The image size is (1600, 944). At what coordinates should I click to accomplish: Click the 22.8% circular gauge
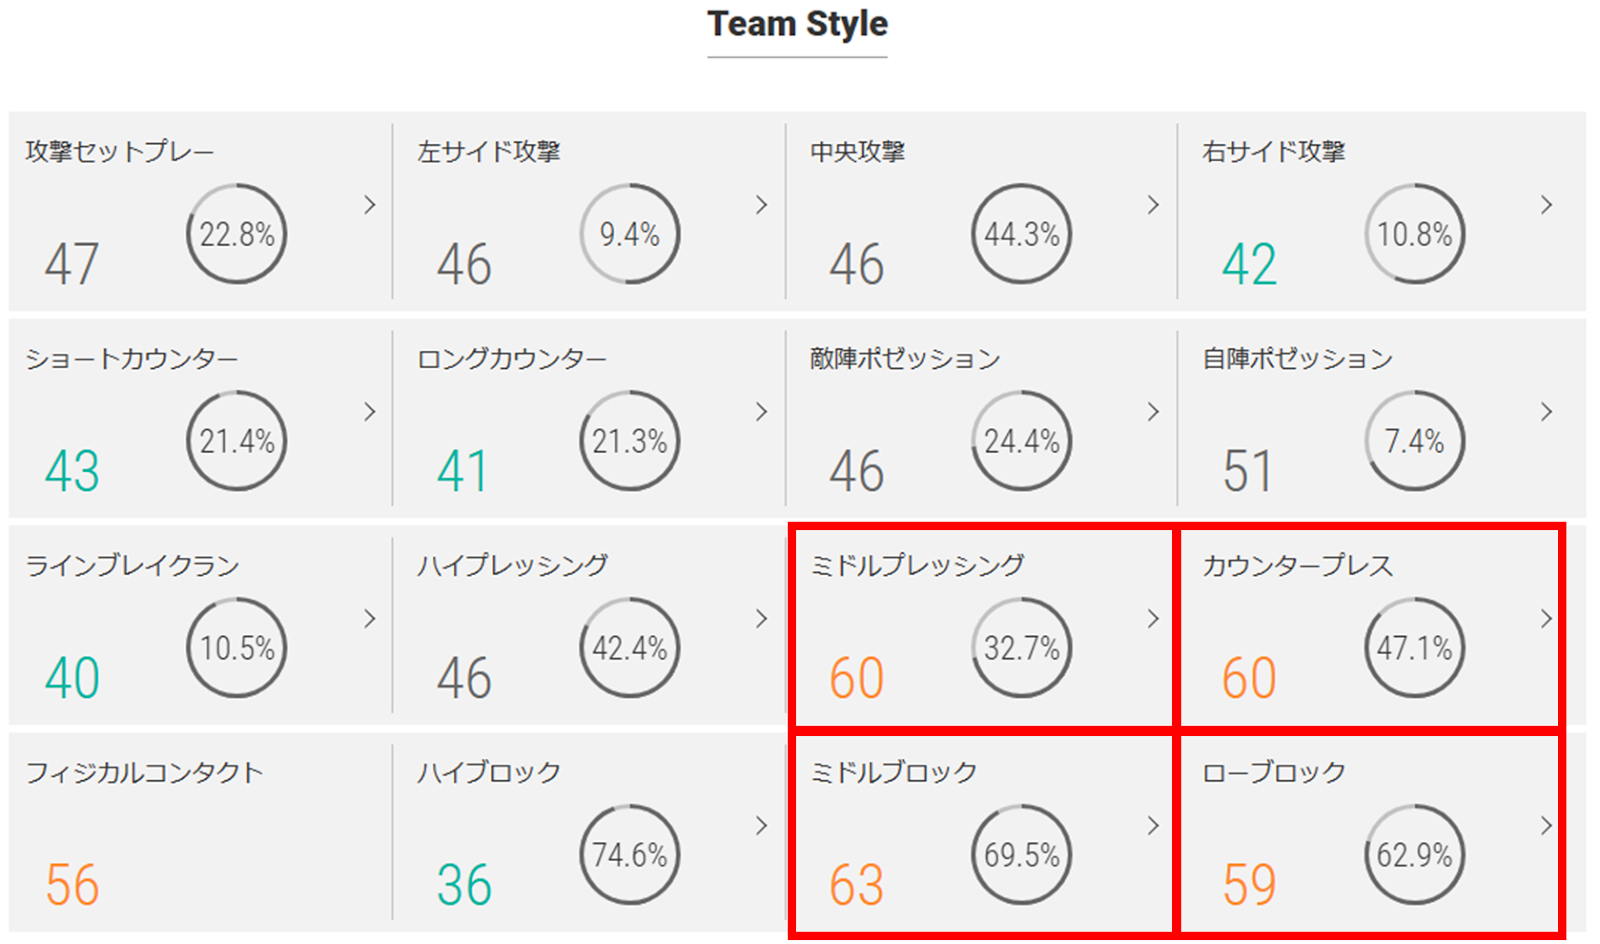(x=237, y=234)
